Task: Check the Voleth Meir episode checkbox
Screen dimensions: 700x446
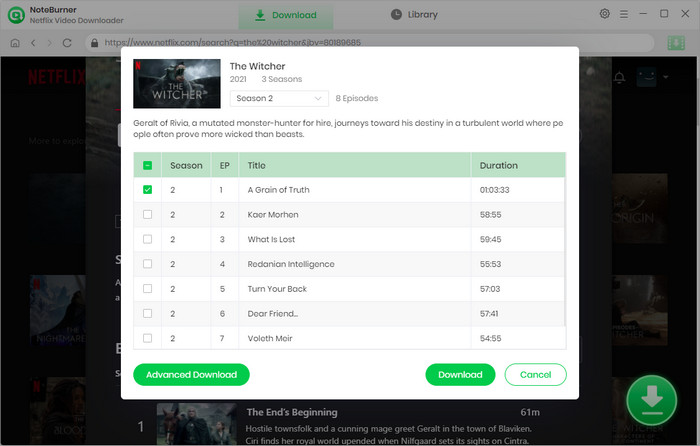Action: click(147, 338)
